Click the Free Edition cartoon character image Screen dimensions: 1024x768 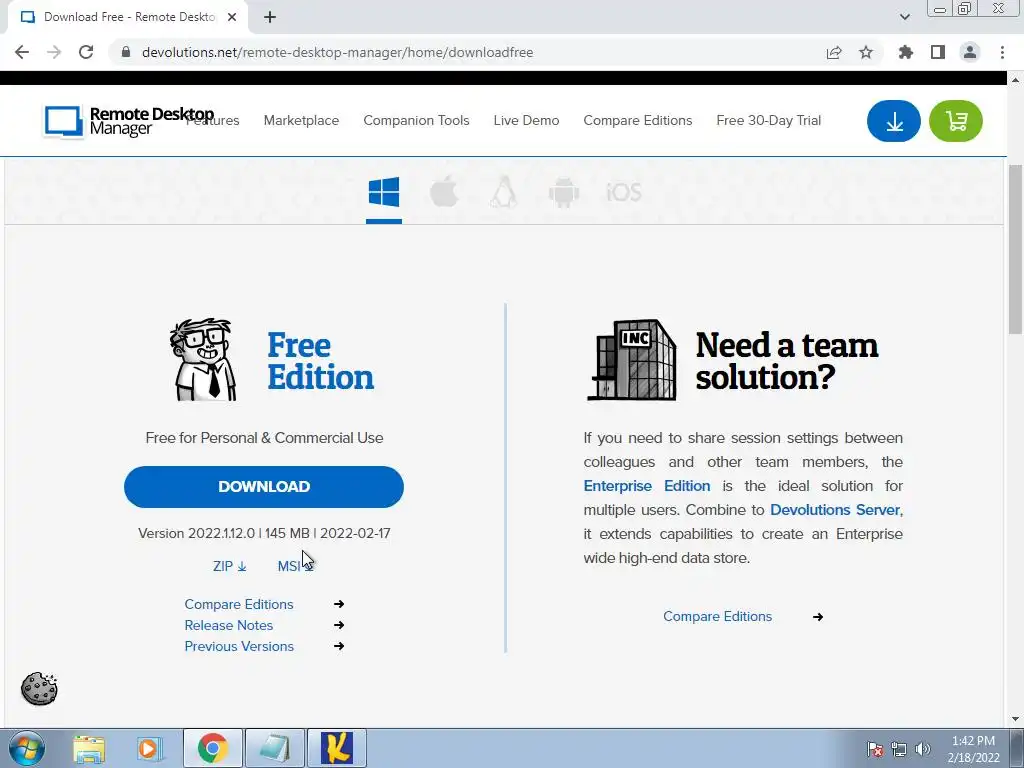[203, 360]
